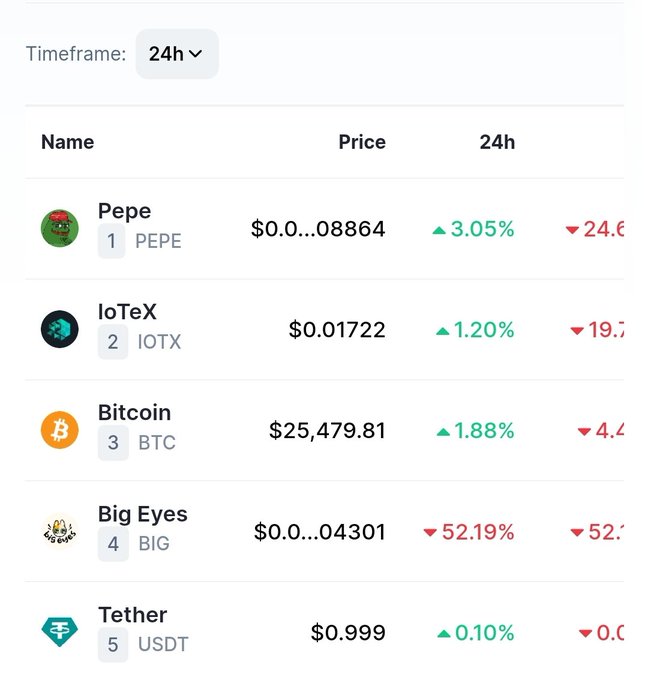
Task: Click the red down arrow beside 52.19%
Action: 430,532
